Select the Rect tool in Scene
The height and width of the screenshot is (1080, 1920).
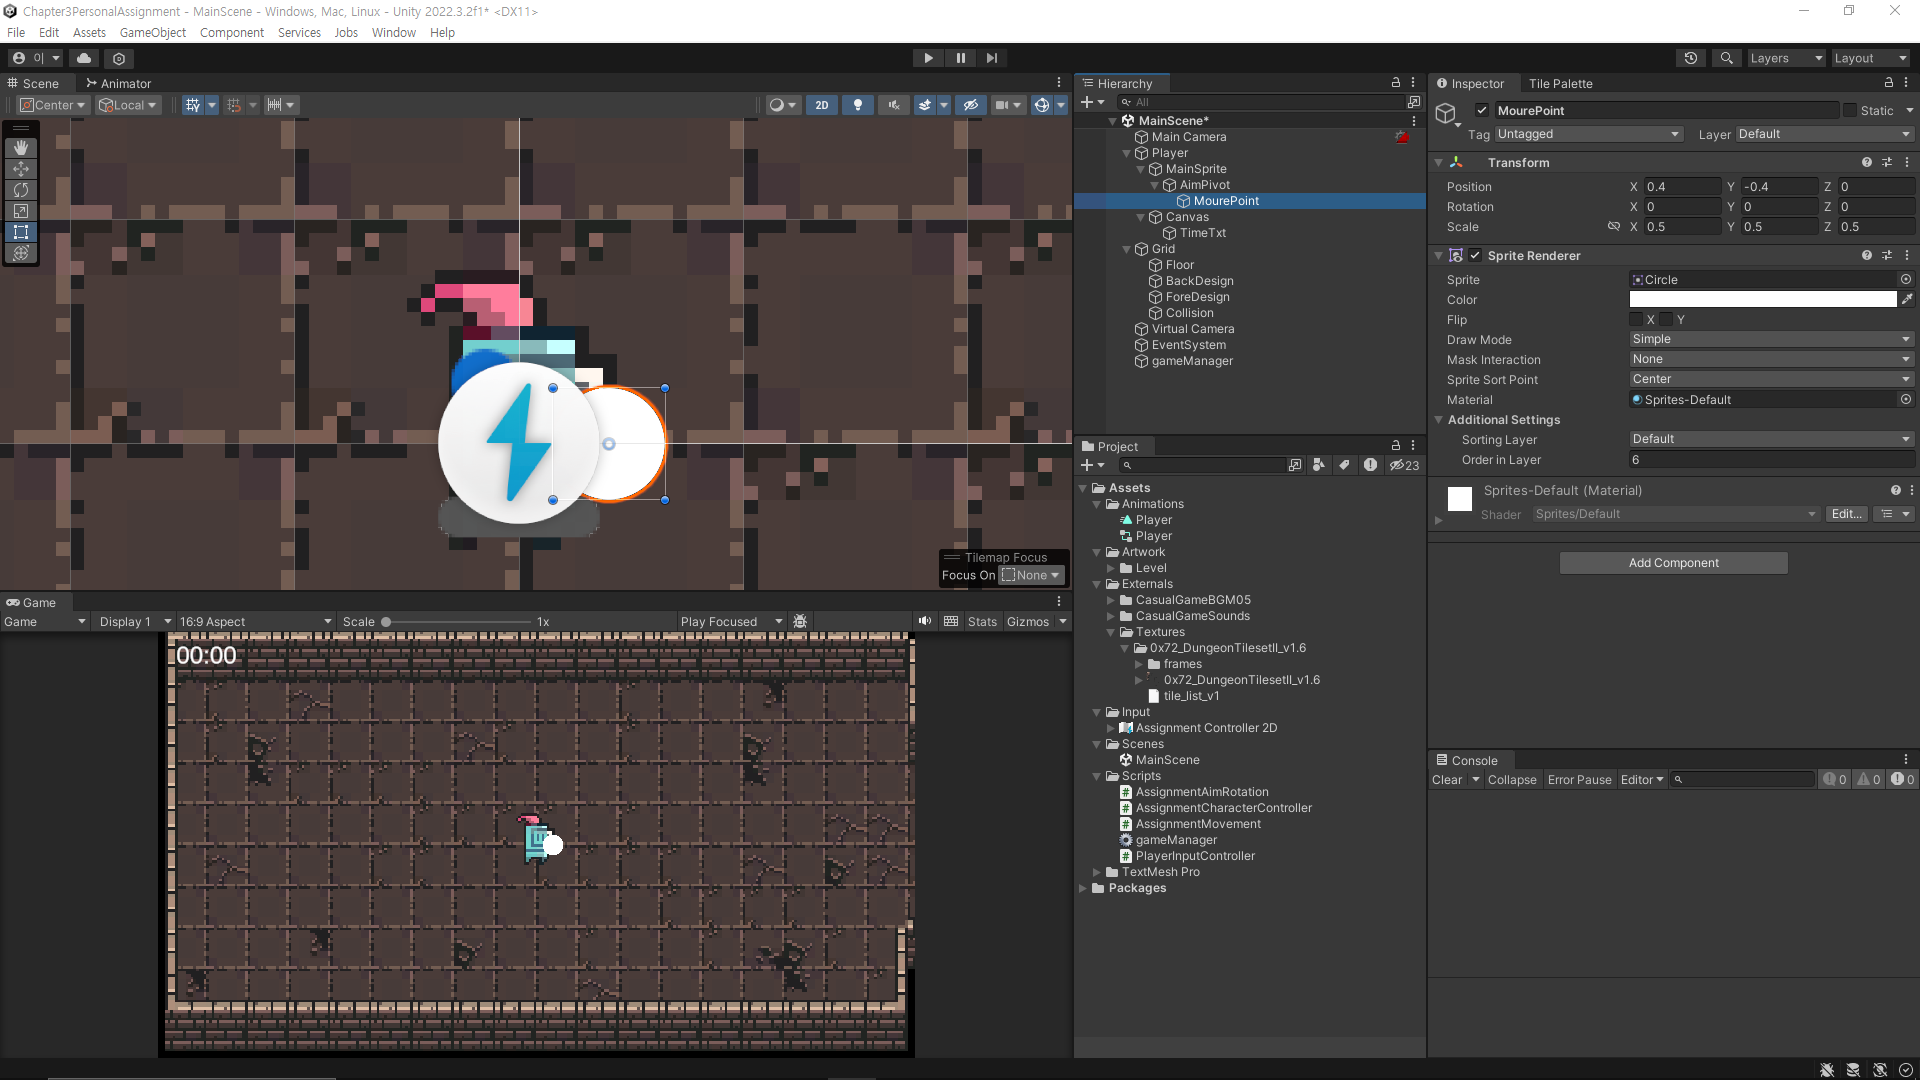pyautogui.click(x=21, y=232)
